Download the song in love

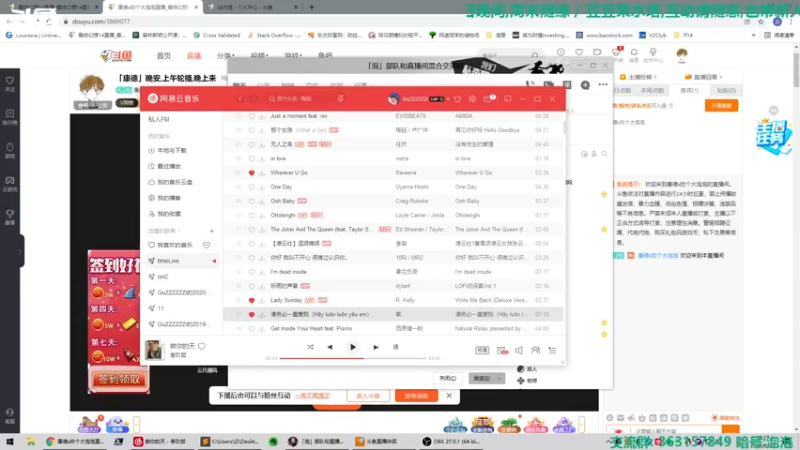[262, 159]
